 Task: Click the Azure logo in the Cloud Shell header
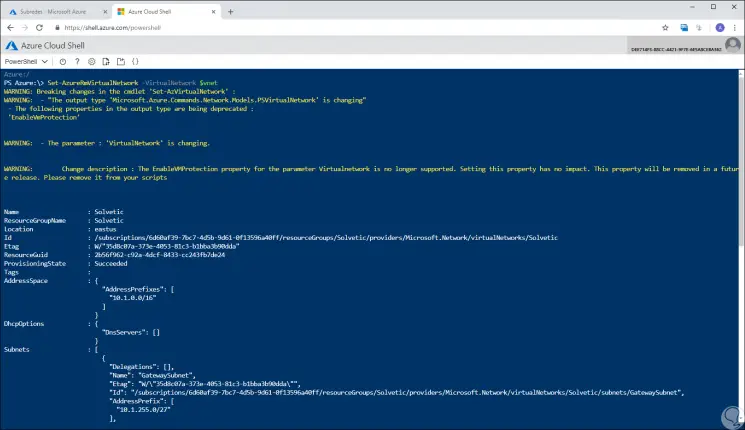12,45
